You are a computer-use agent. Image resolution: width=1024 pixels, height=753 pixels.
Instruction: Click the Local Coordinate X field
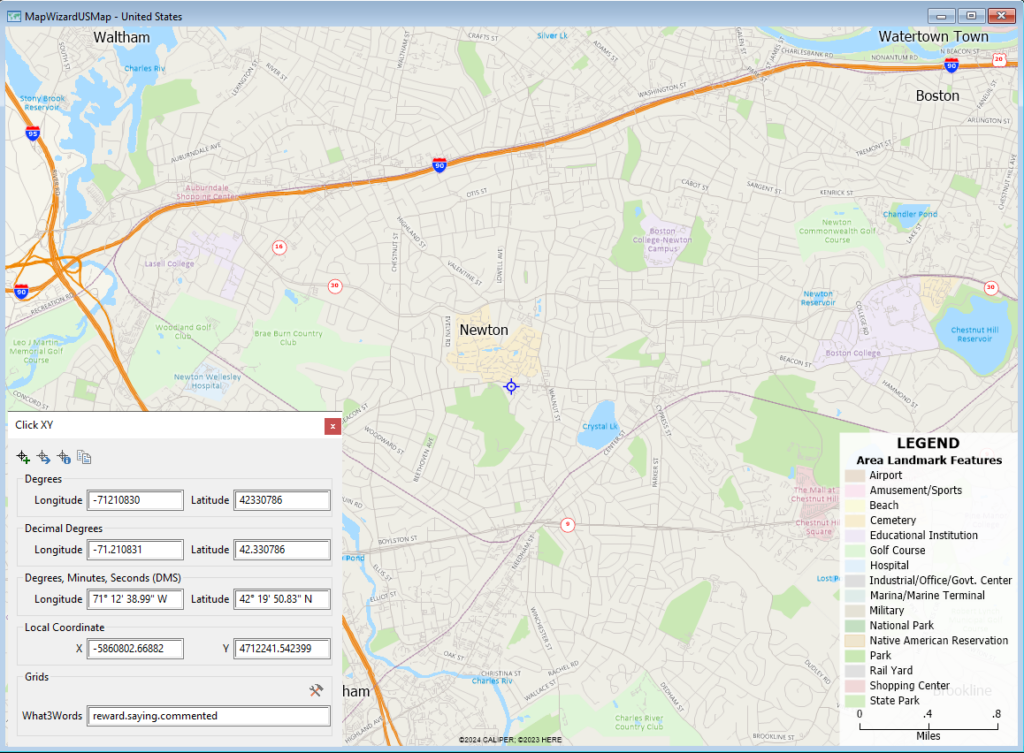135,648
